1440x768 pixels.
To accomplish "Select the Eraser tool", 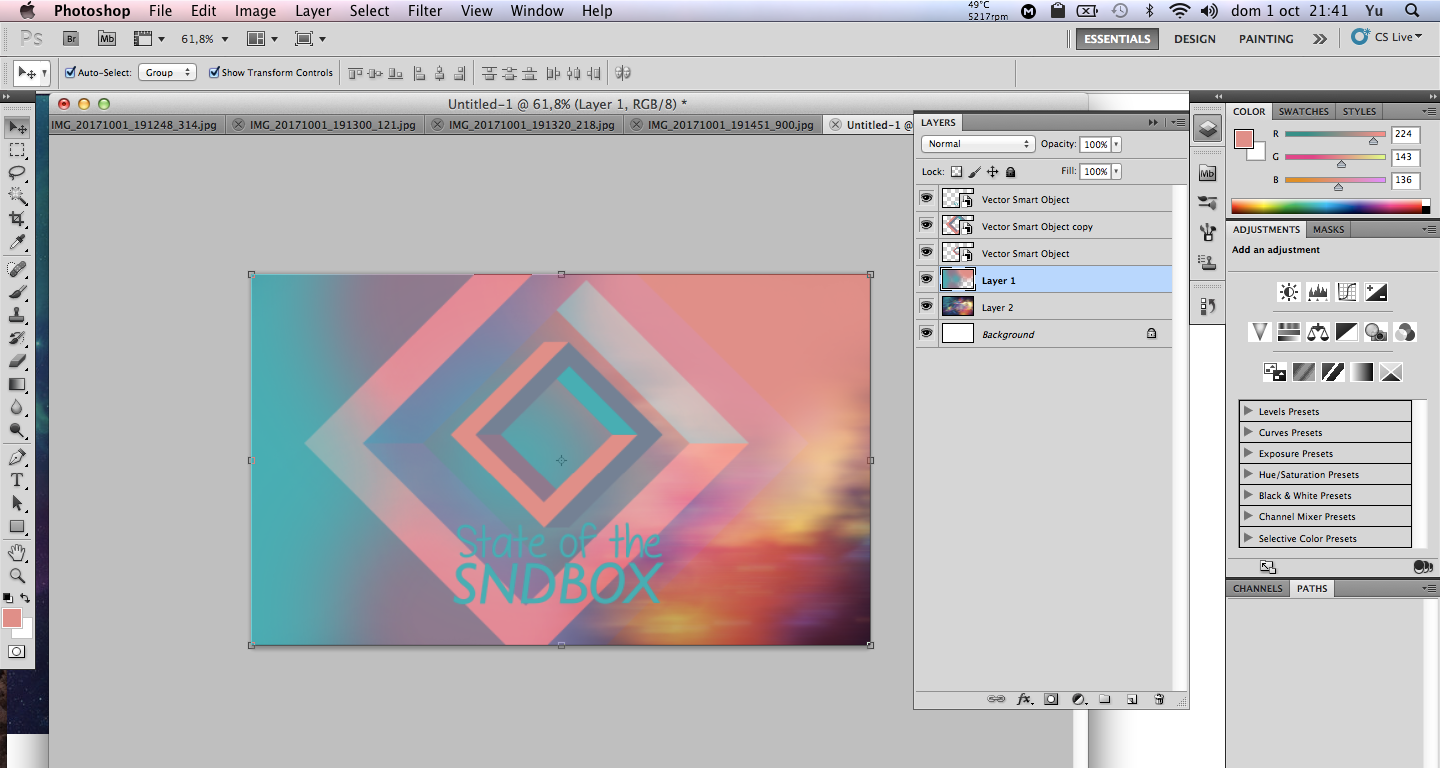I will (17, 361).
